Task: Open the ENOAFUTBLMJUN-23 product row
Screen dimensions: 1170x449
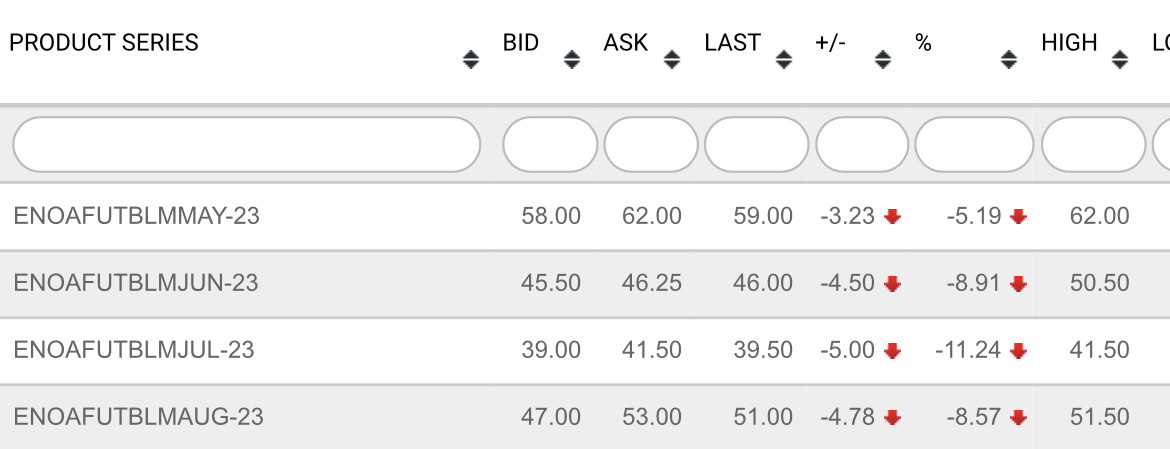Action: [x=136, y=283]
